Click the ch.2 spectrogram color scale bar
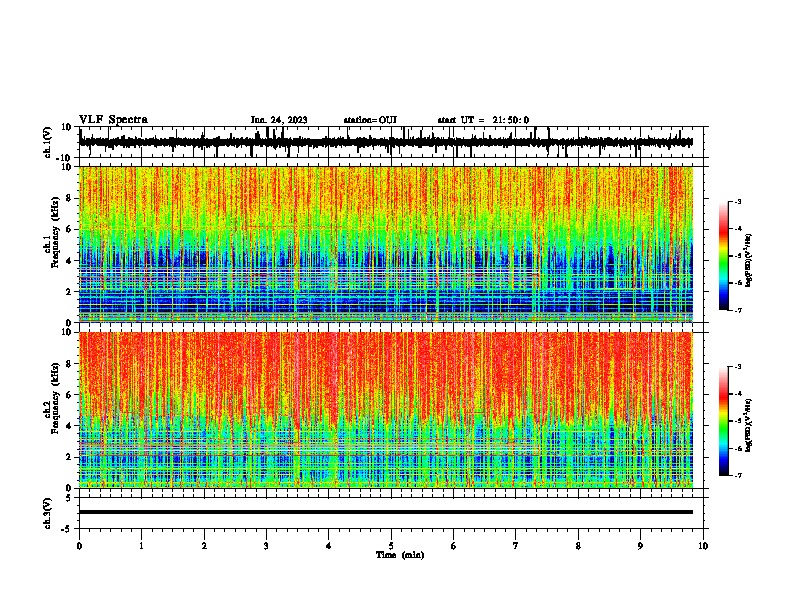The width and height of the screenshot is (792, 612). pyautogui.click(x=724, y=421)
